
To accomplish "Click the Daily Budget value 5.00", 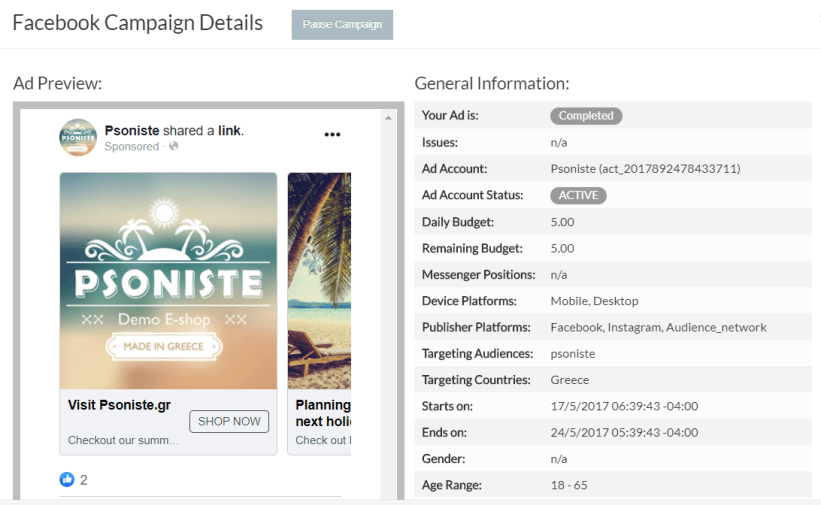I will tap(562, 222).
